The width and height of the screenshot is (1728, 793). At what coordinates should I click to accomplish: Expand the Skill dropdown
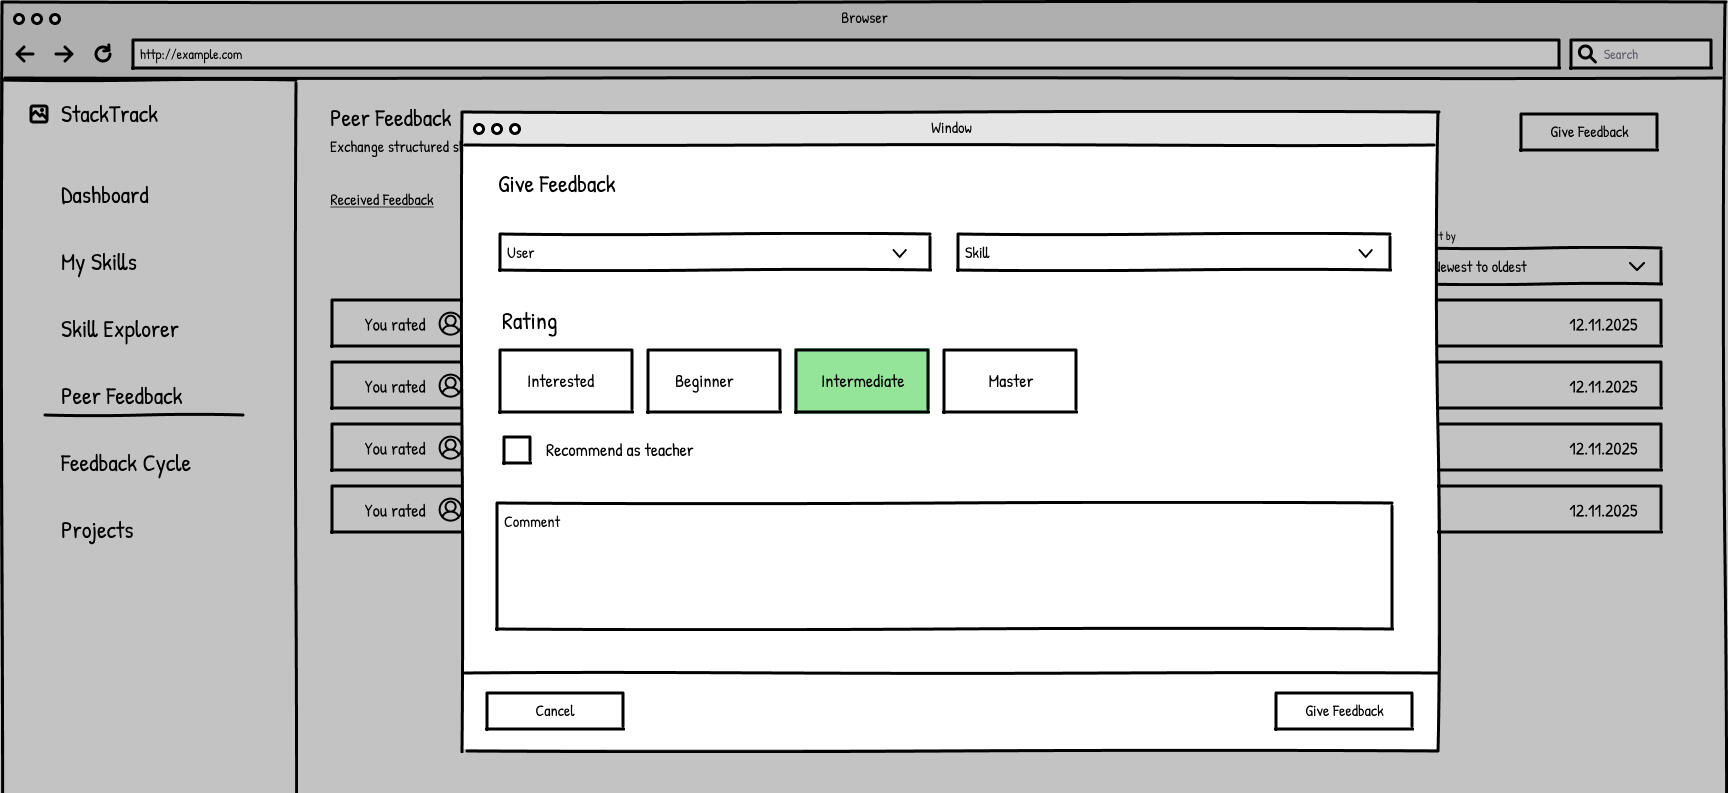[x=1174, y=252]
